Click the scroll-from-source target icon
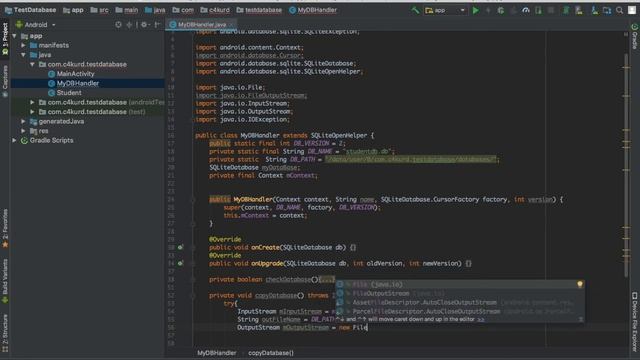The width and height of the screenshot is (640, 360). 118,24
